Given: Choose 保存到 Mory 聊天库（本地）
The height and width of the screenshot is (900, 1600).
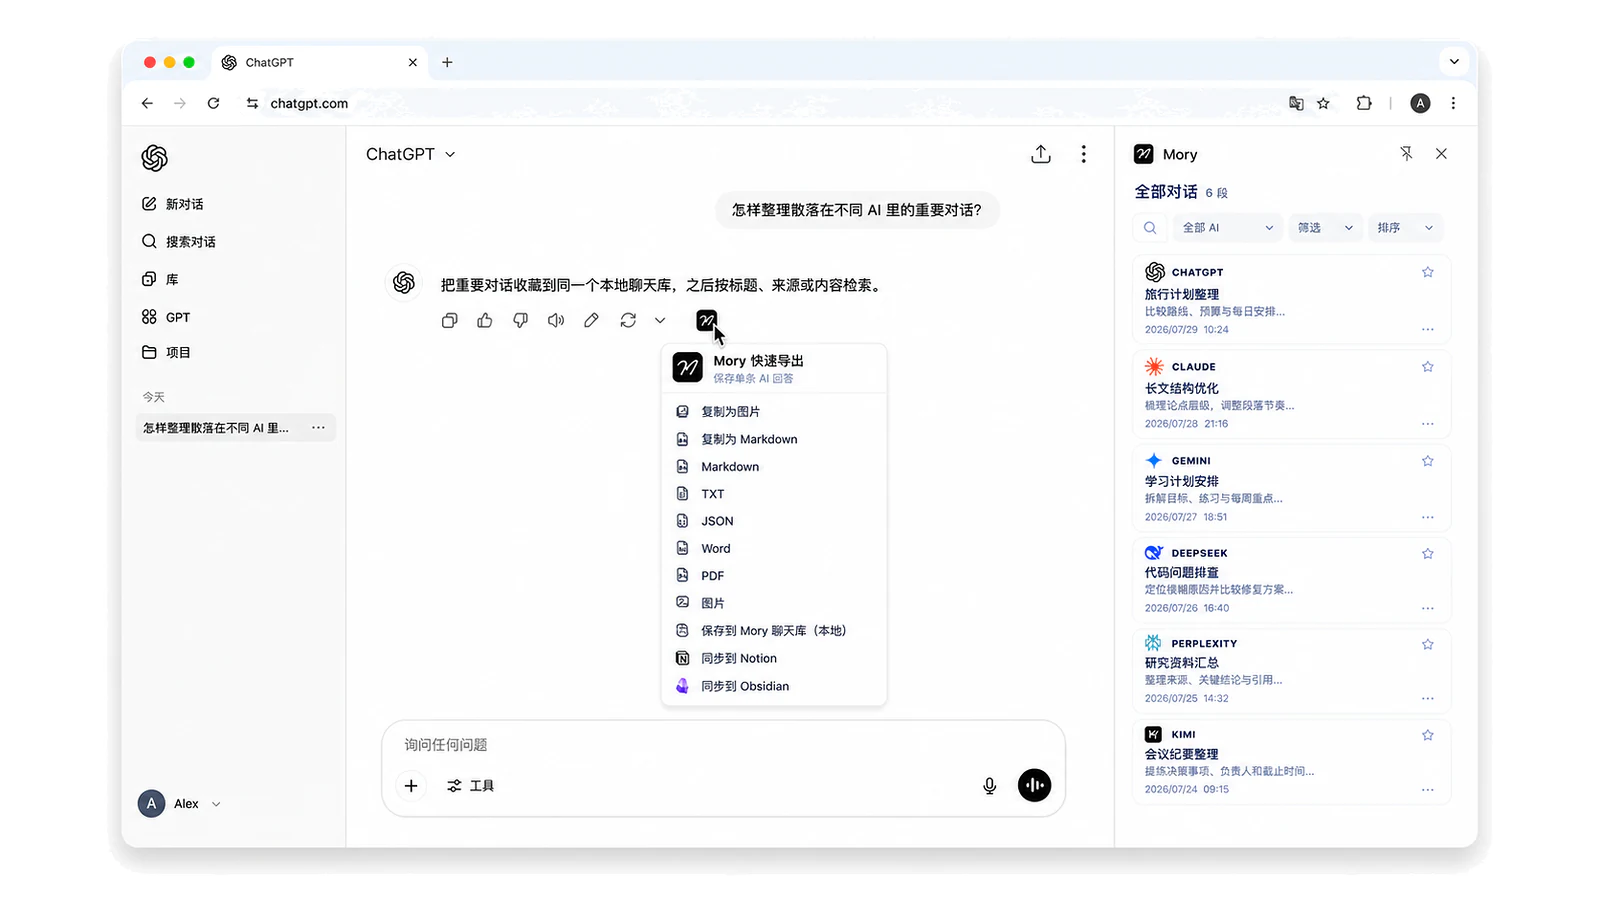Looking at the screenshot, I should pos(774,631).
